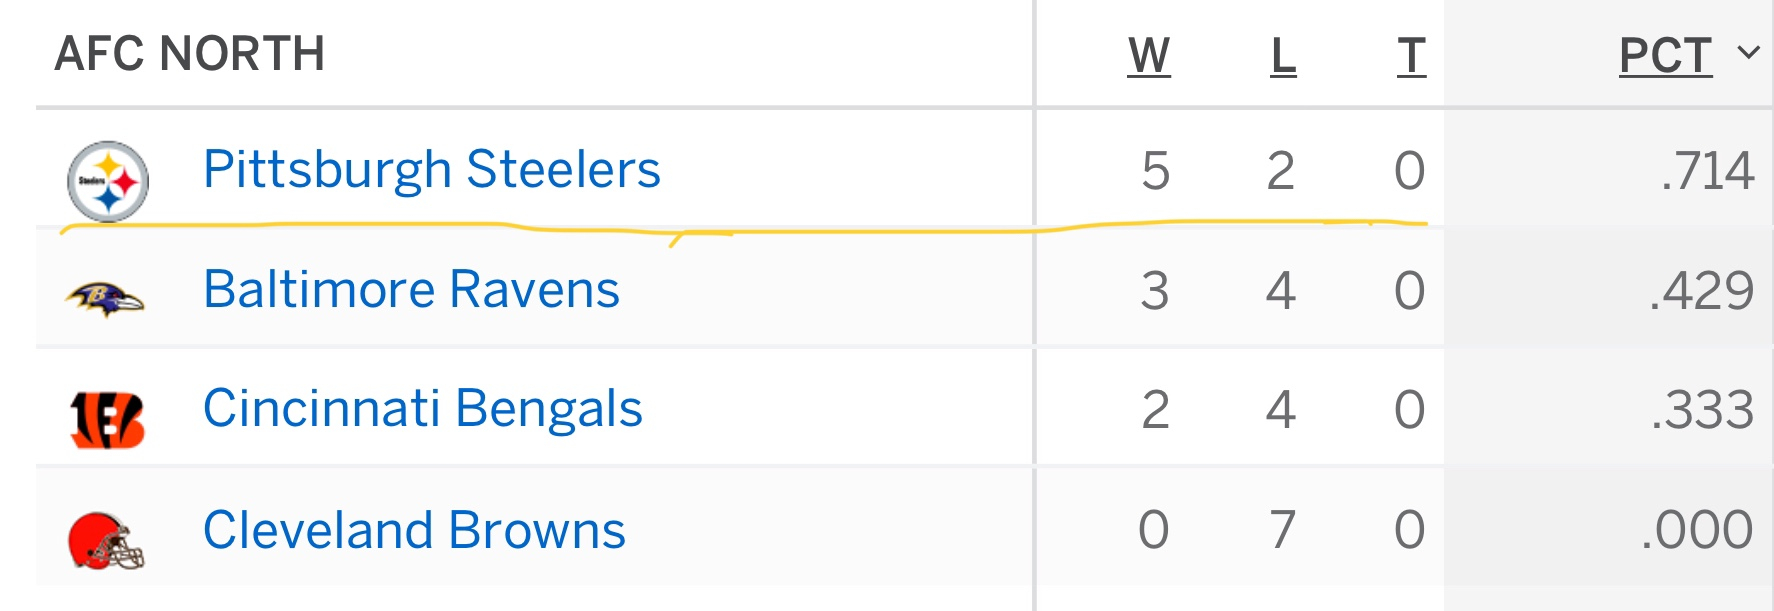Click the Pittsburgh Steelers team logo

108,181
